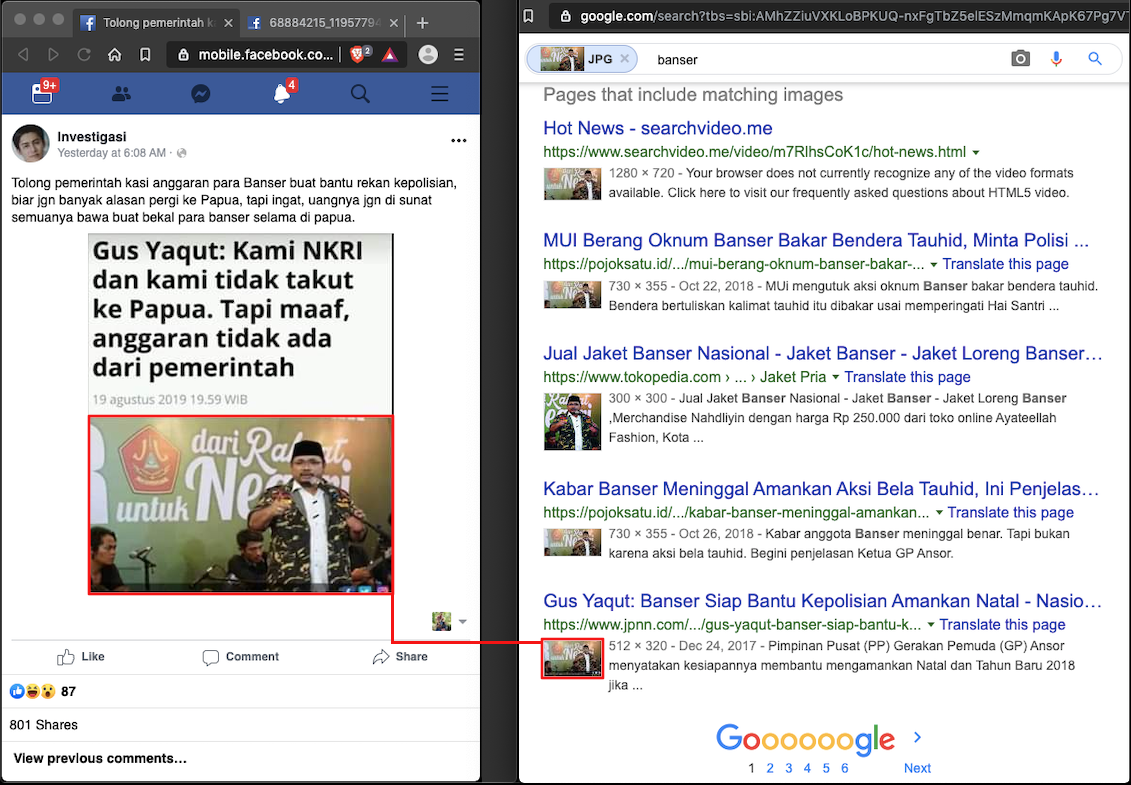
Task: Open Facebook notifications bell
Action: [x=282, y=93]
